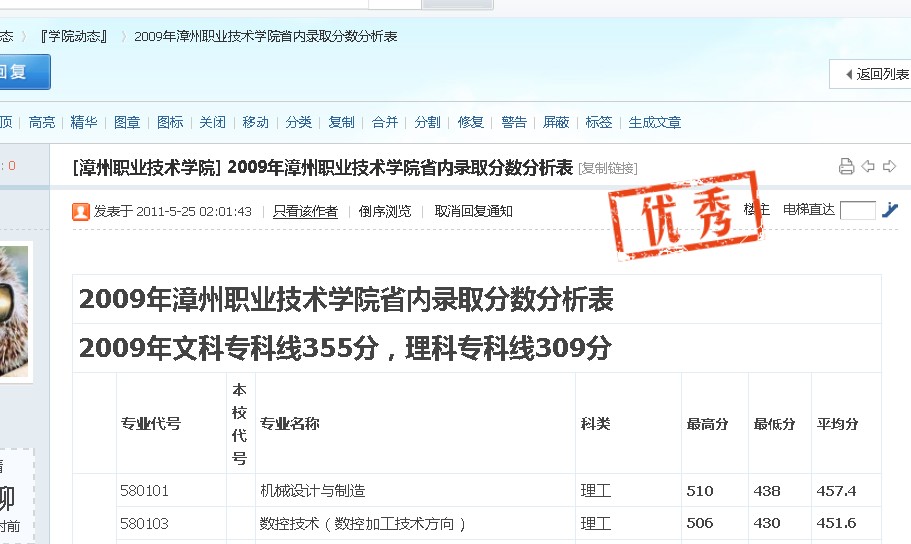Go to next thread with right arrow
This screenshot has height=544, width=911.
coord(890,167)
